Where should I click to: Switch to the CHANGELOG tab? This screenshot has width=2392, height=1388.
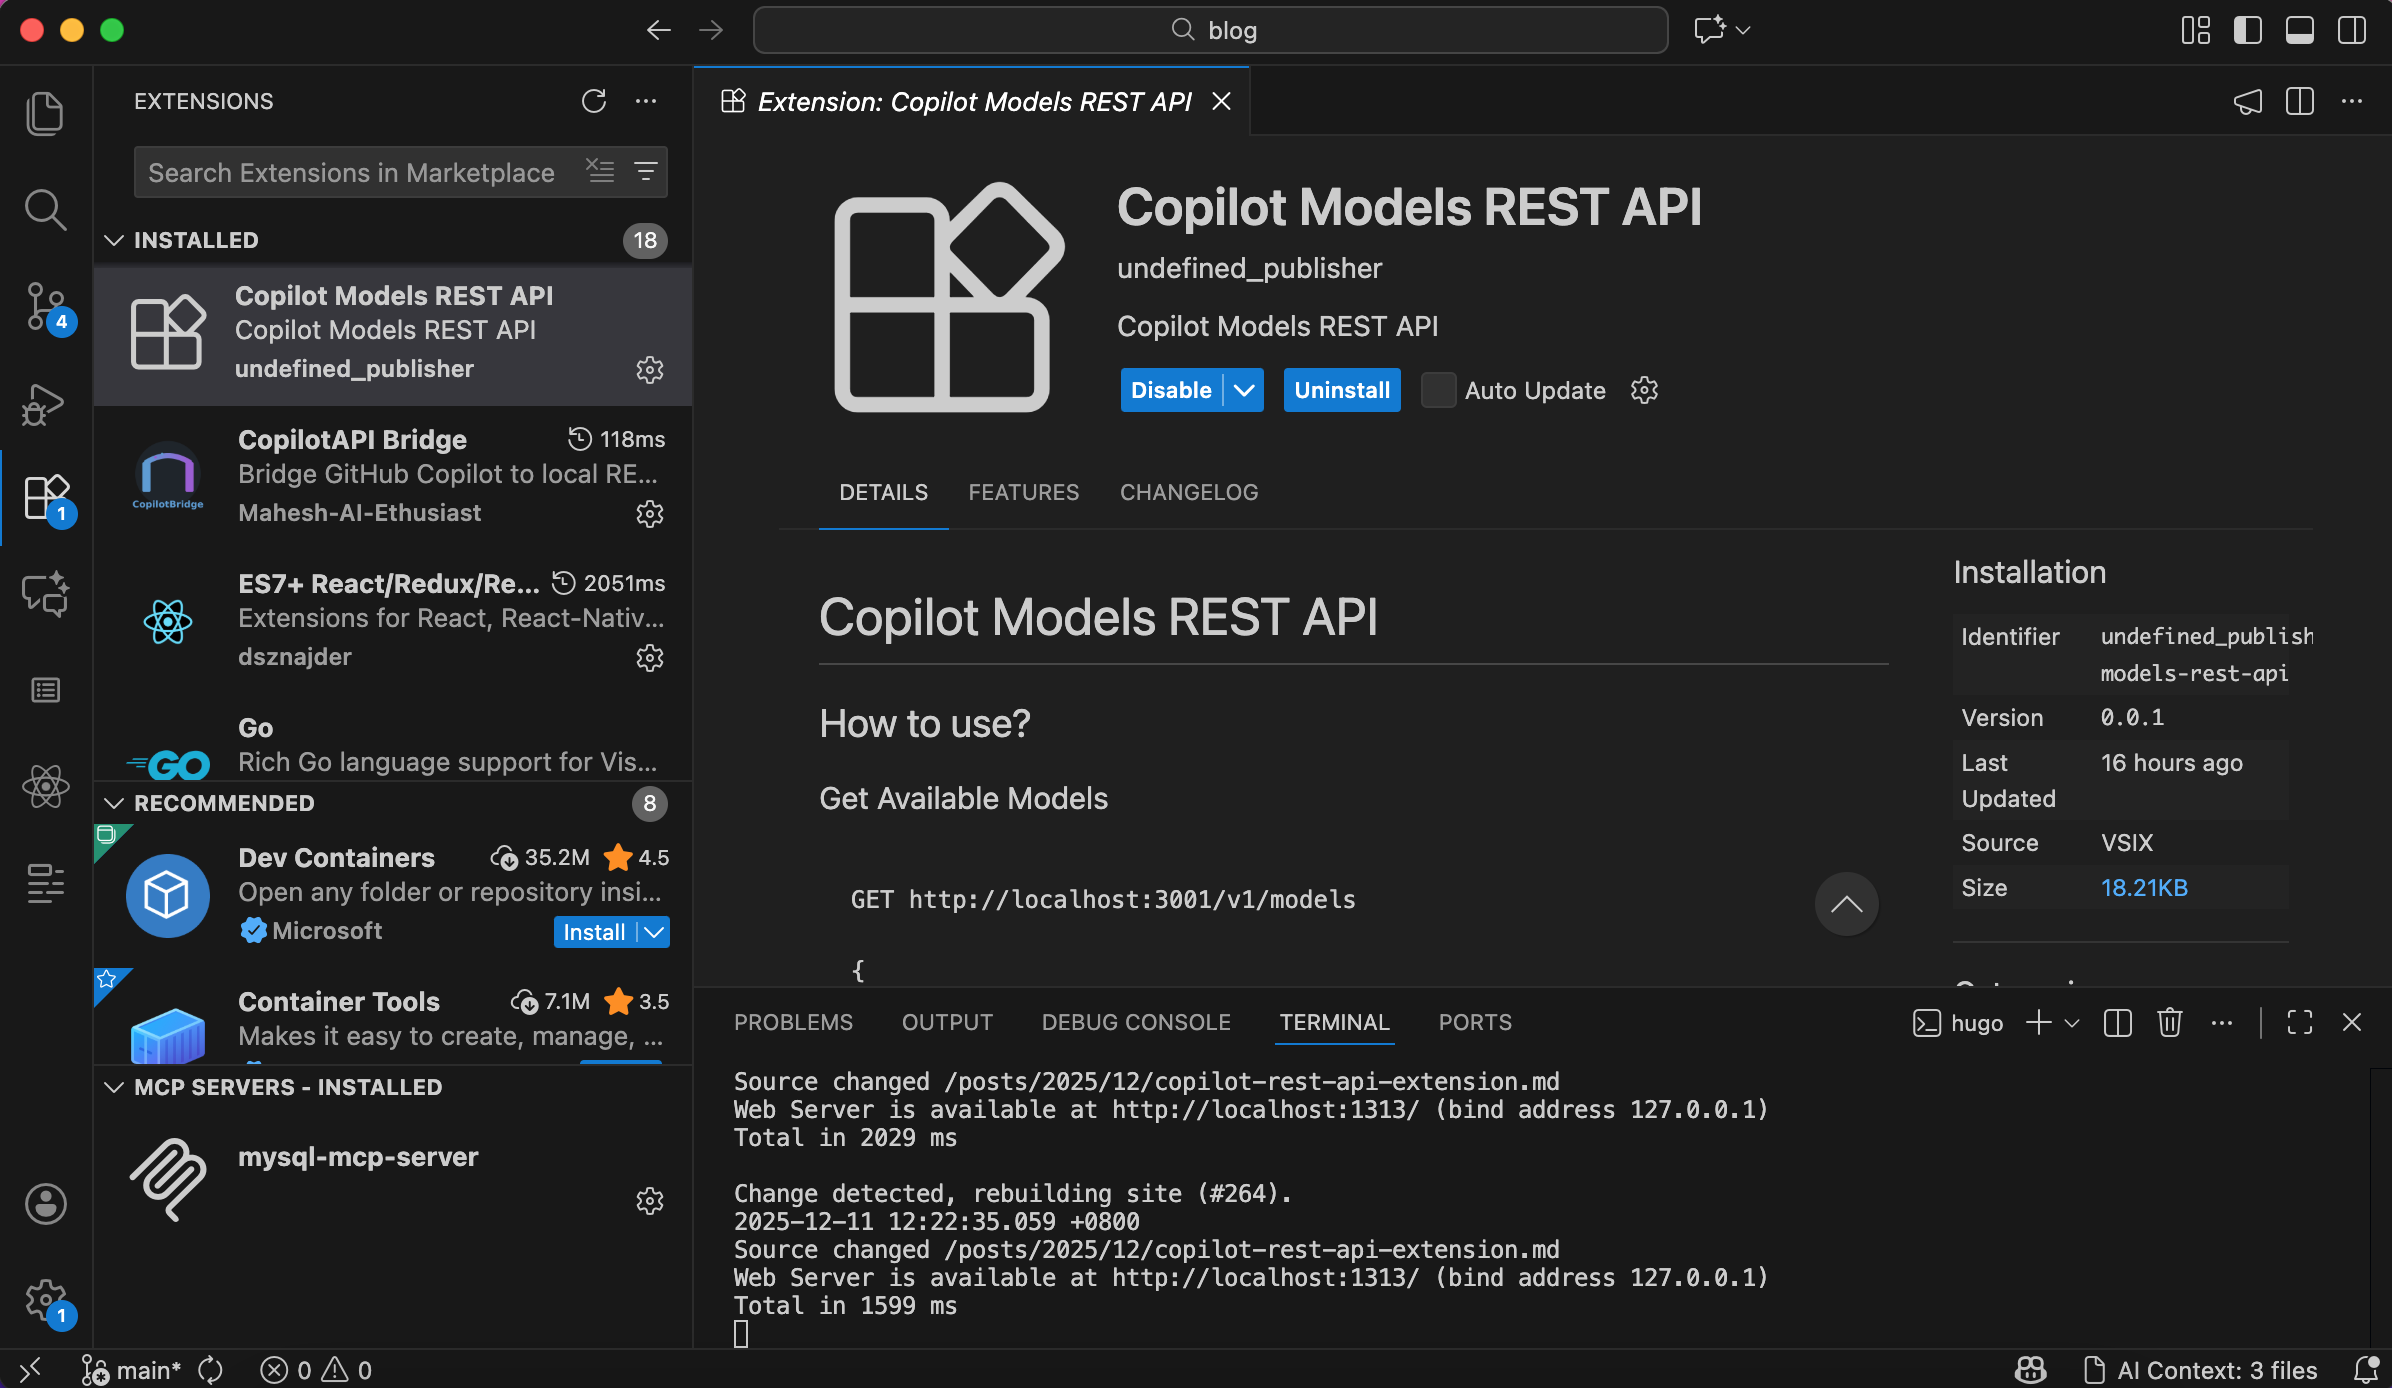tap(1188, 492)
